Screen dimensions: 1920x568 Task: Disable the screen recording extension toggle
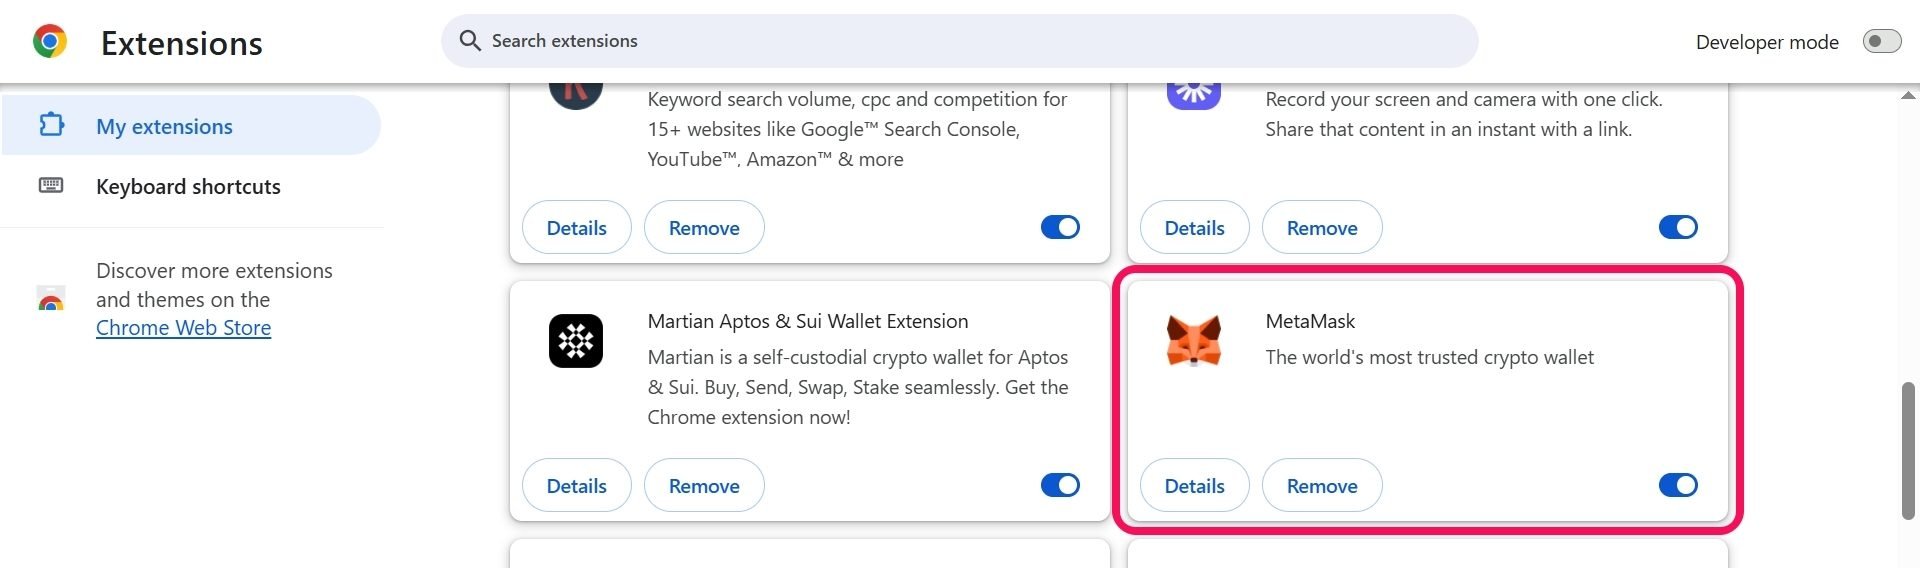point(1678,227)
